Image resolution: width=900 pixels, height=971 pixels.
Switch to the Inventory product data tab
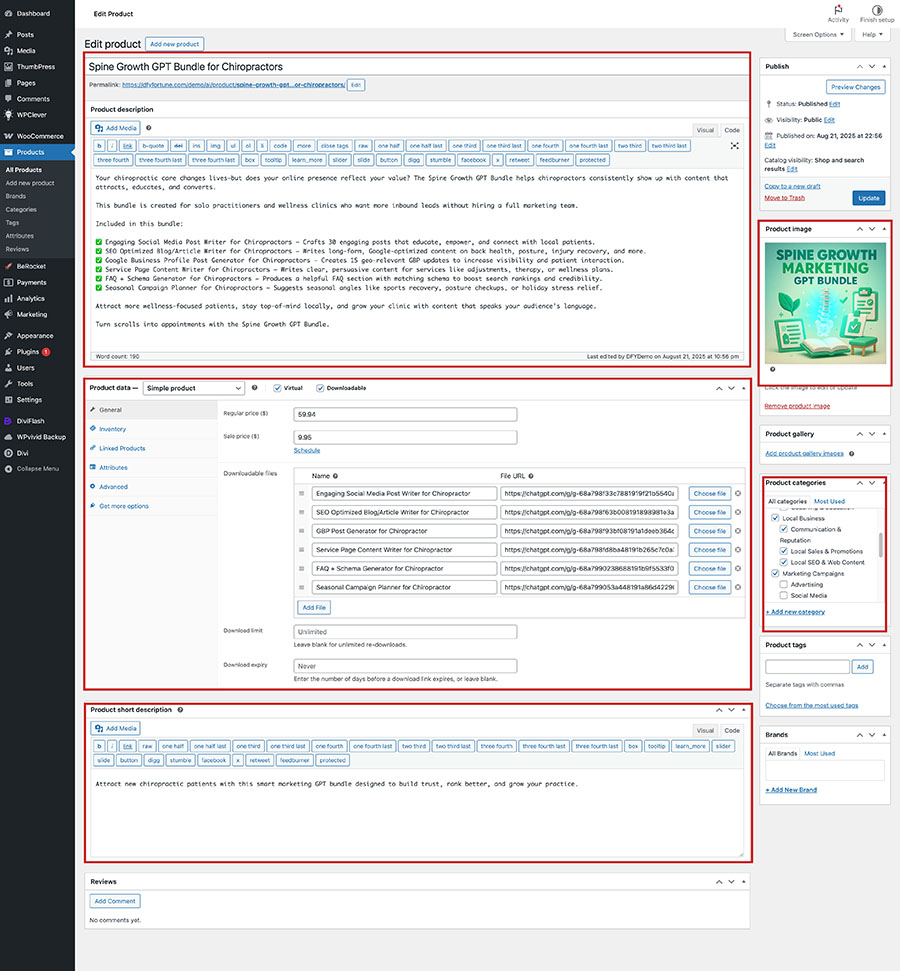pyautogui.click(x=112, y=429)
